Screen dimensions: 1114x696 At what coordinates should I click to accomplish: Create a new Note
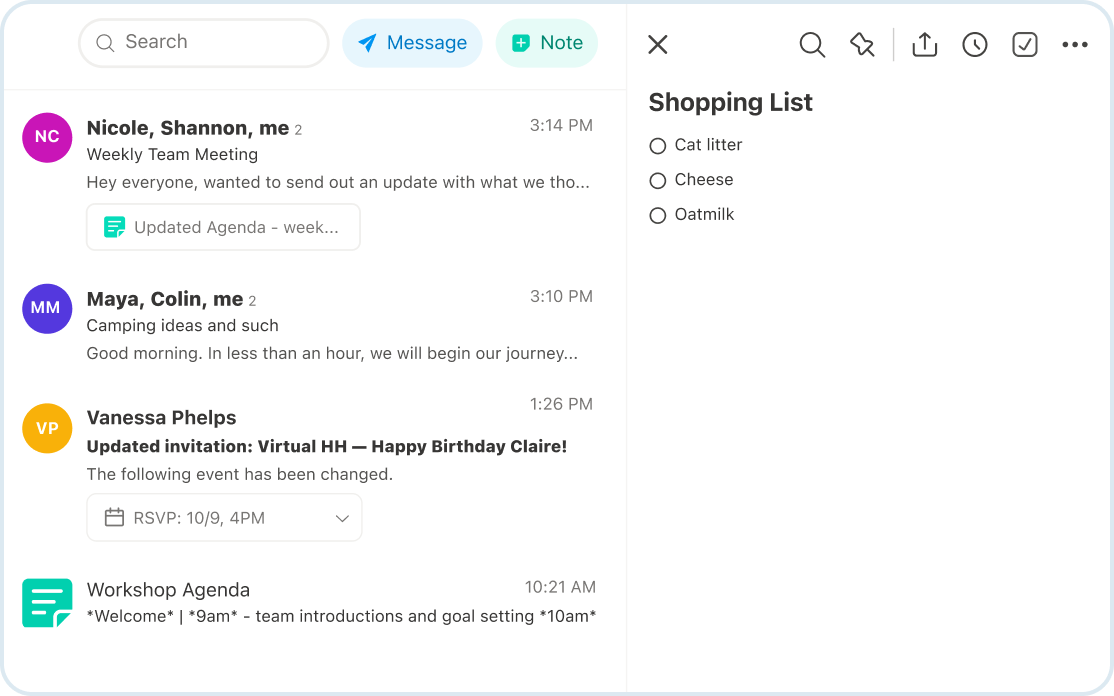coord(547,43)
